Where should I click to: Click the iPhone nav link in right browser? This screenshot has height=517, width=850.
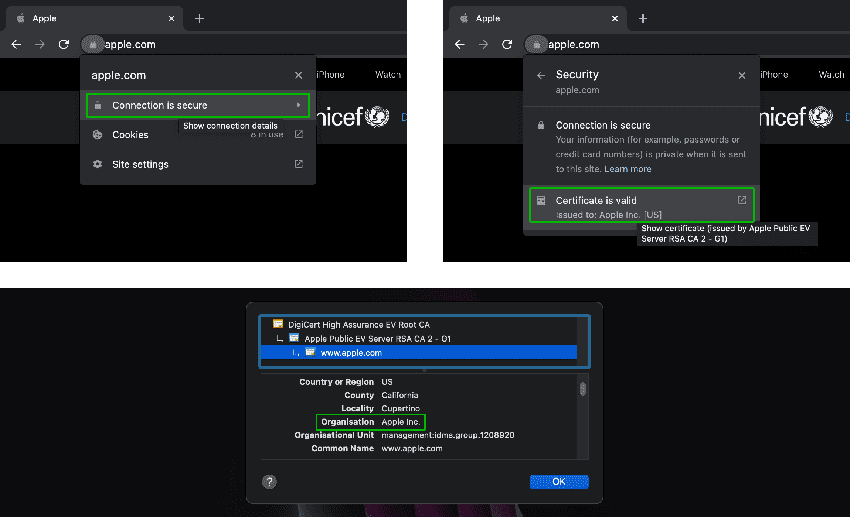(774, 75)
